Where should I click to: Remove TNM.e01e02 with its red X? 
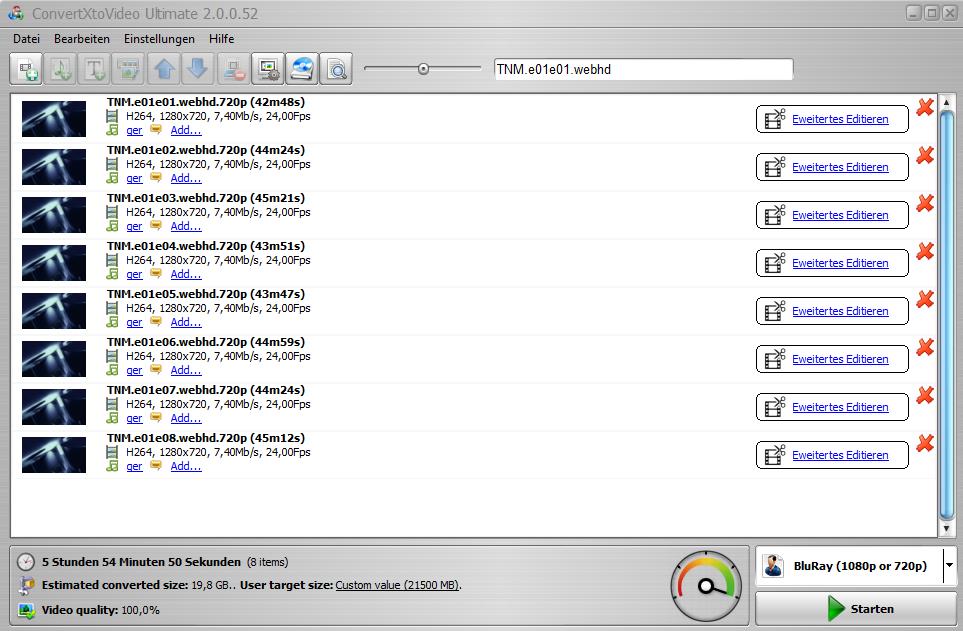tap(925, 155)
